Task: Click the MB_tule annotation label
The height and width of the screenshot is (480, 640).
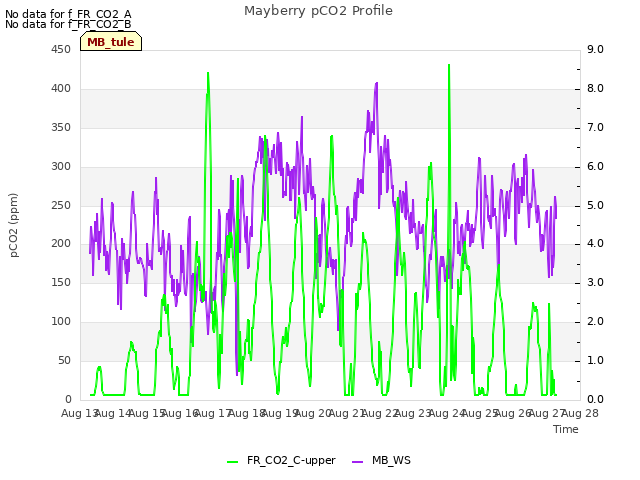Action: pyautogui.click(x=111, y=42)
